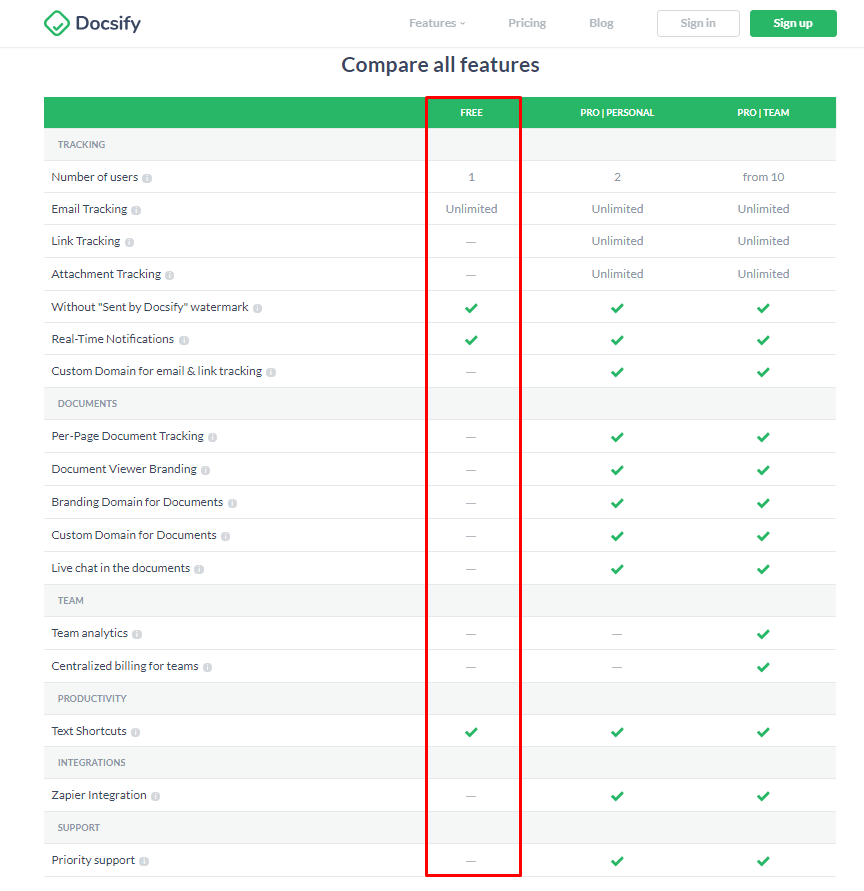Screen dimensions: 864x891
Task: Click info icon next to Attachment Tracking
Action: pos(169,275)
